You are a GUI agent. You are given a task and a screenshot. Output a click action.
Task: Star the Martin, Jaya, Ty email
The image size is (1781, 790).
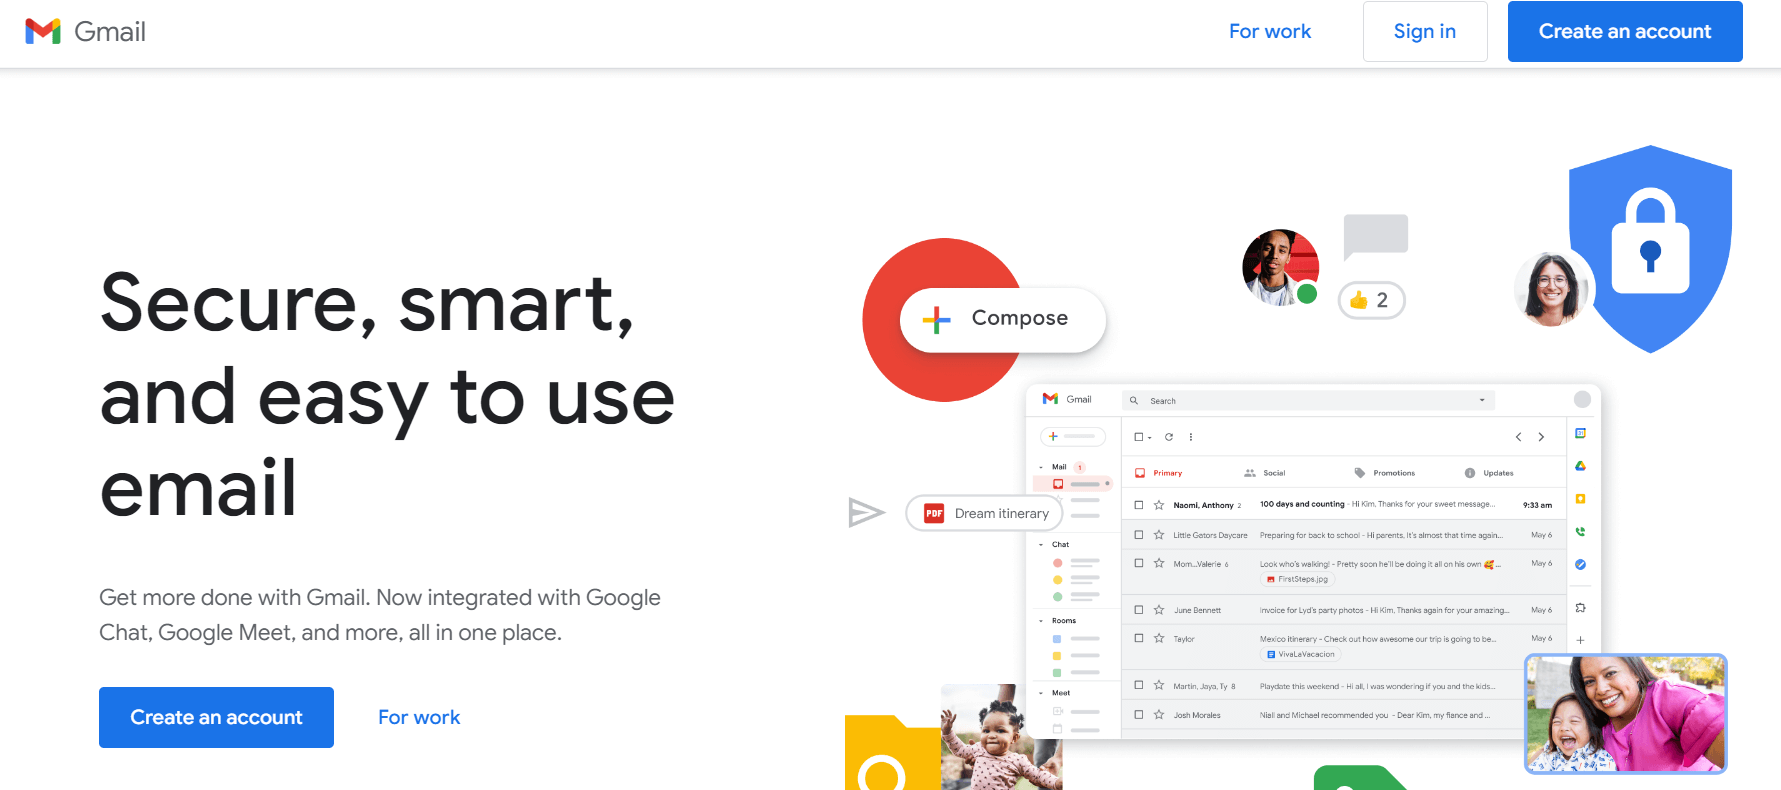click(1159, 685)
